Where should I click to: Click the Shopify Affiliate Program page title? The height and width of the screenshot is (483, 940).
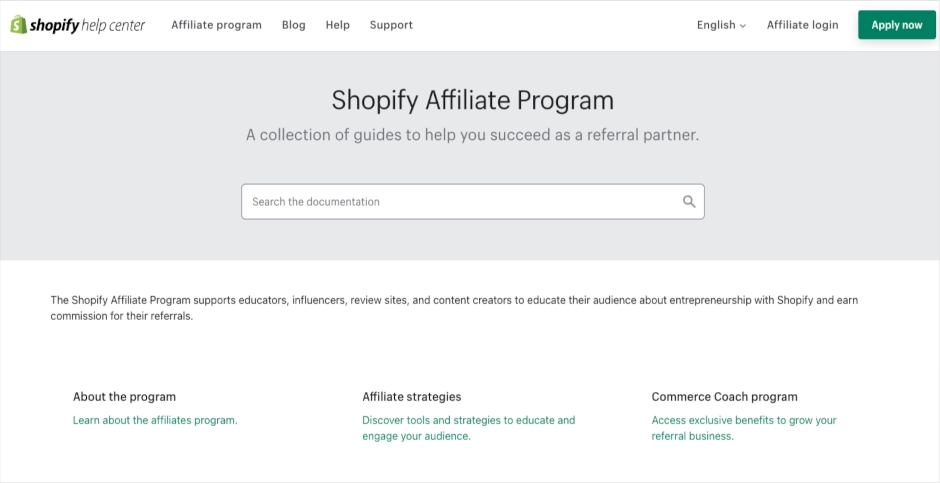click(472, 100)
